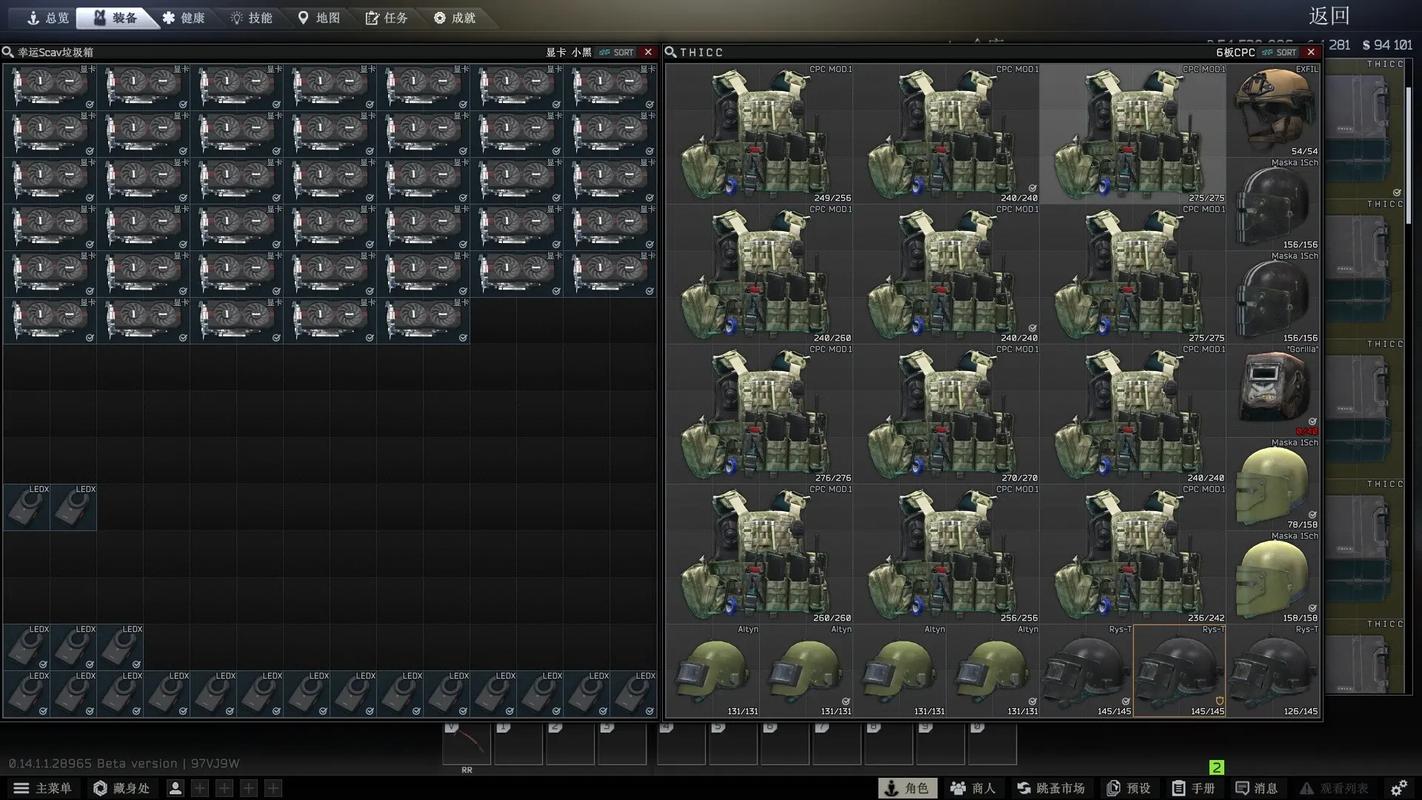Switch to the 健康 (Health) tab
Screen dimensions: 1422x800
pyautogui.click(x=183, y=18)
